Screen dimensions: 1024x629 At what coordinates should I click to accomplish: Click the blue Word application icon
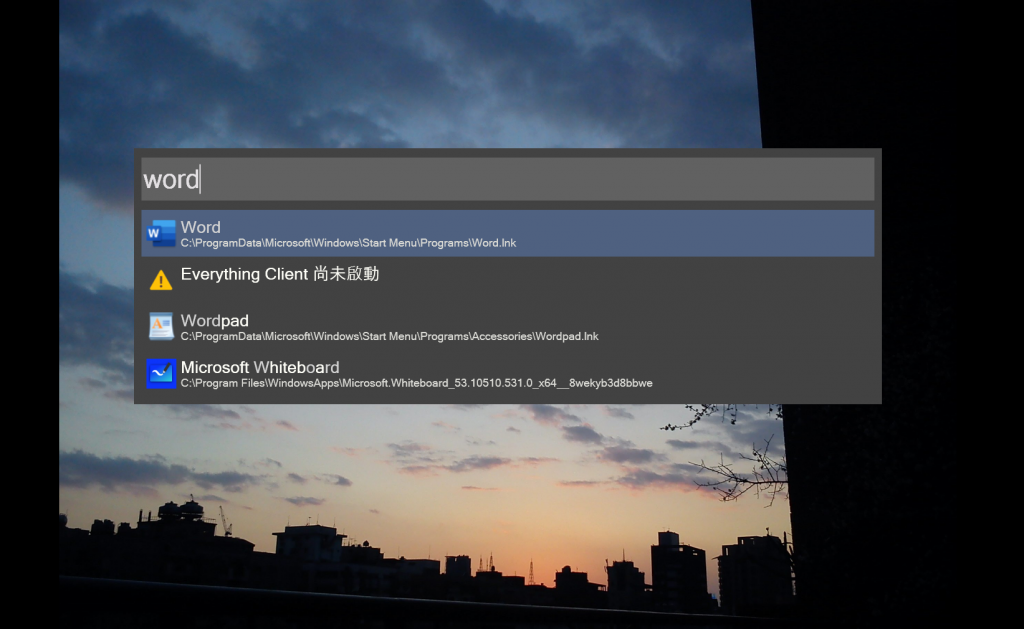pos(161,233)
